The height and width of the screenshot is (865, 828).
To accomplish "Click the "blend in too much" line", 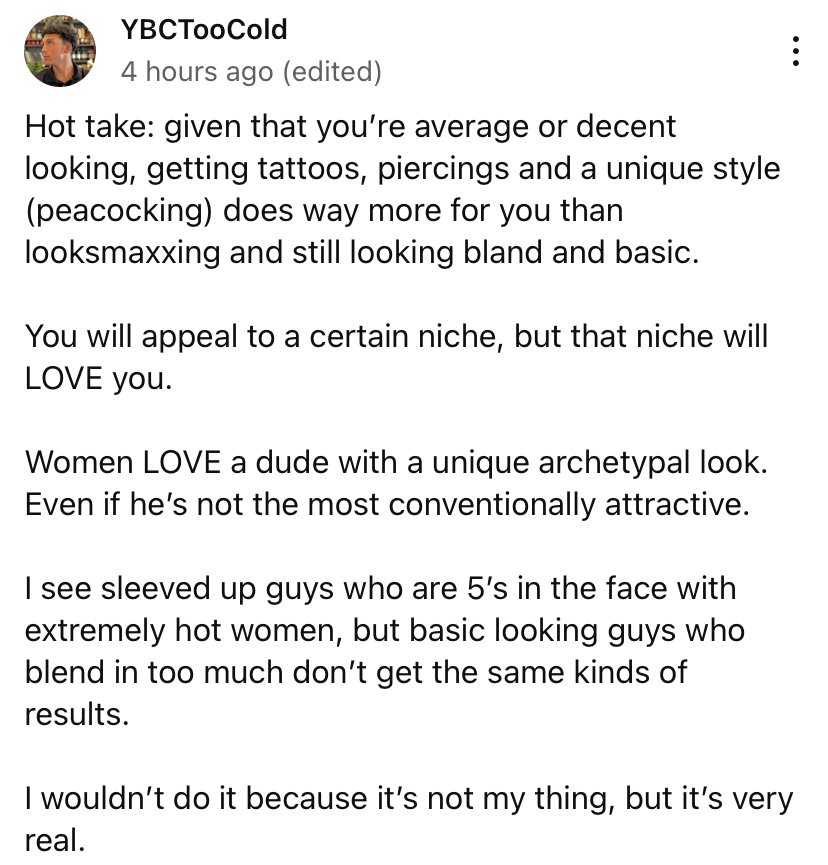I will [356, 672].
